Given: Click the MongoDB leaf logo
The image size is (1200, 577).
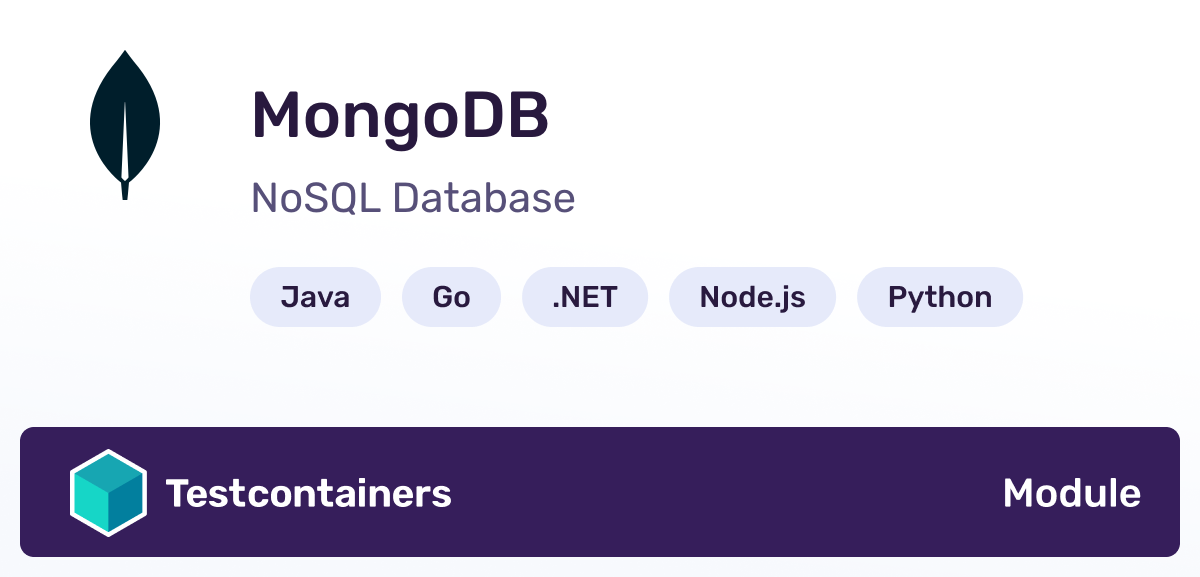Looking at the screenshot, I should coord(125,125).
